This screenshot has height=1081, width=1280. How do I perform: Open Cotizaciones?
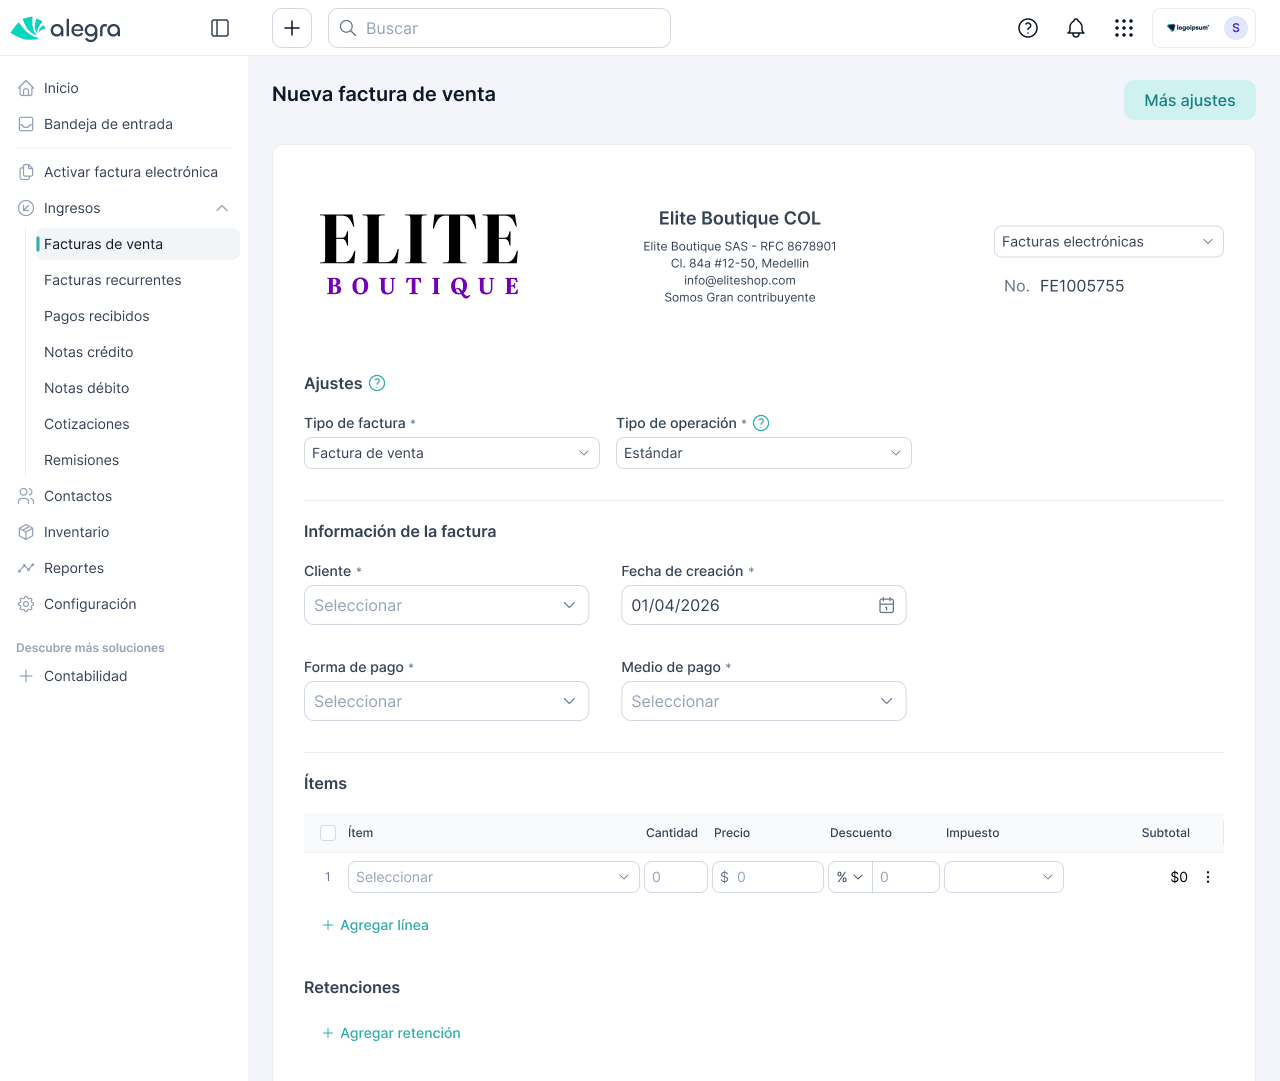[138, 424]
